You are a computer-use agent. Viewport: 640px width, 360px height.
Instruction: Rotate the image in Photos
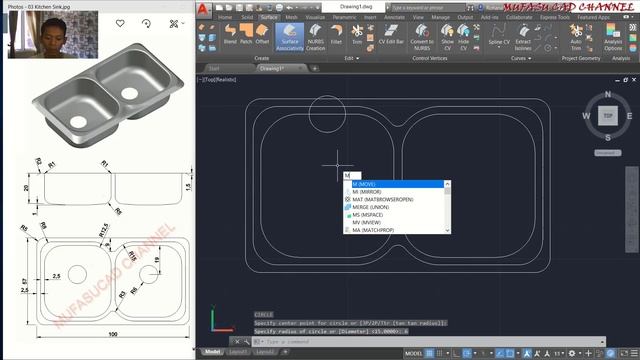tap(146, 24)
